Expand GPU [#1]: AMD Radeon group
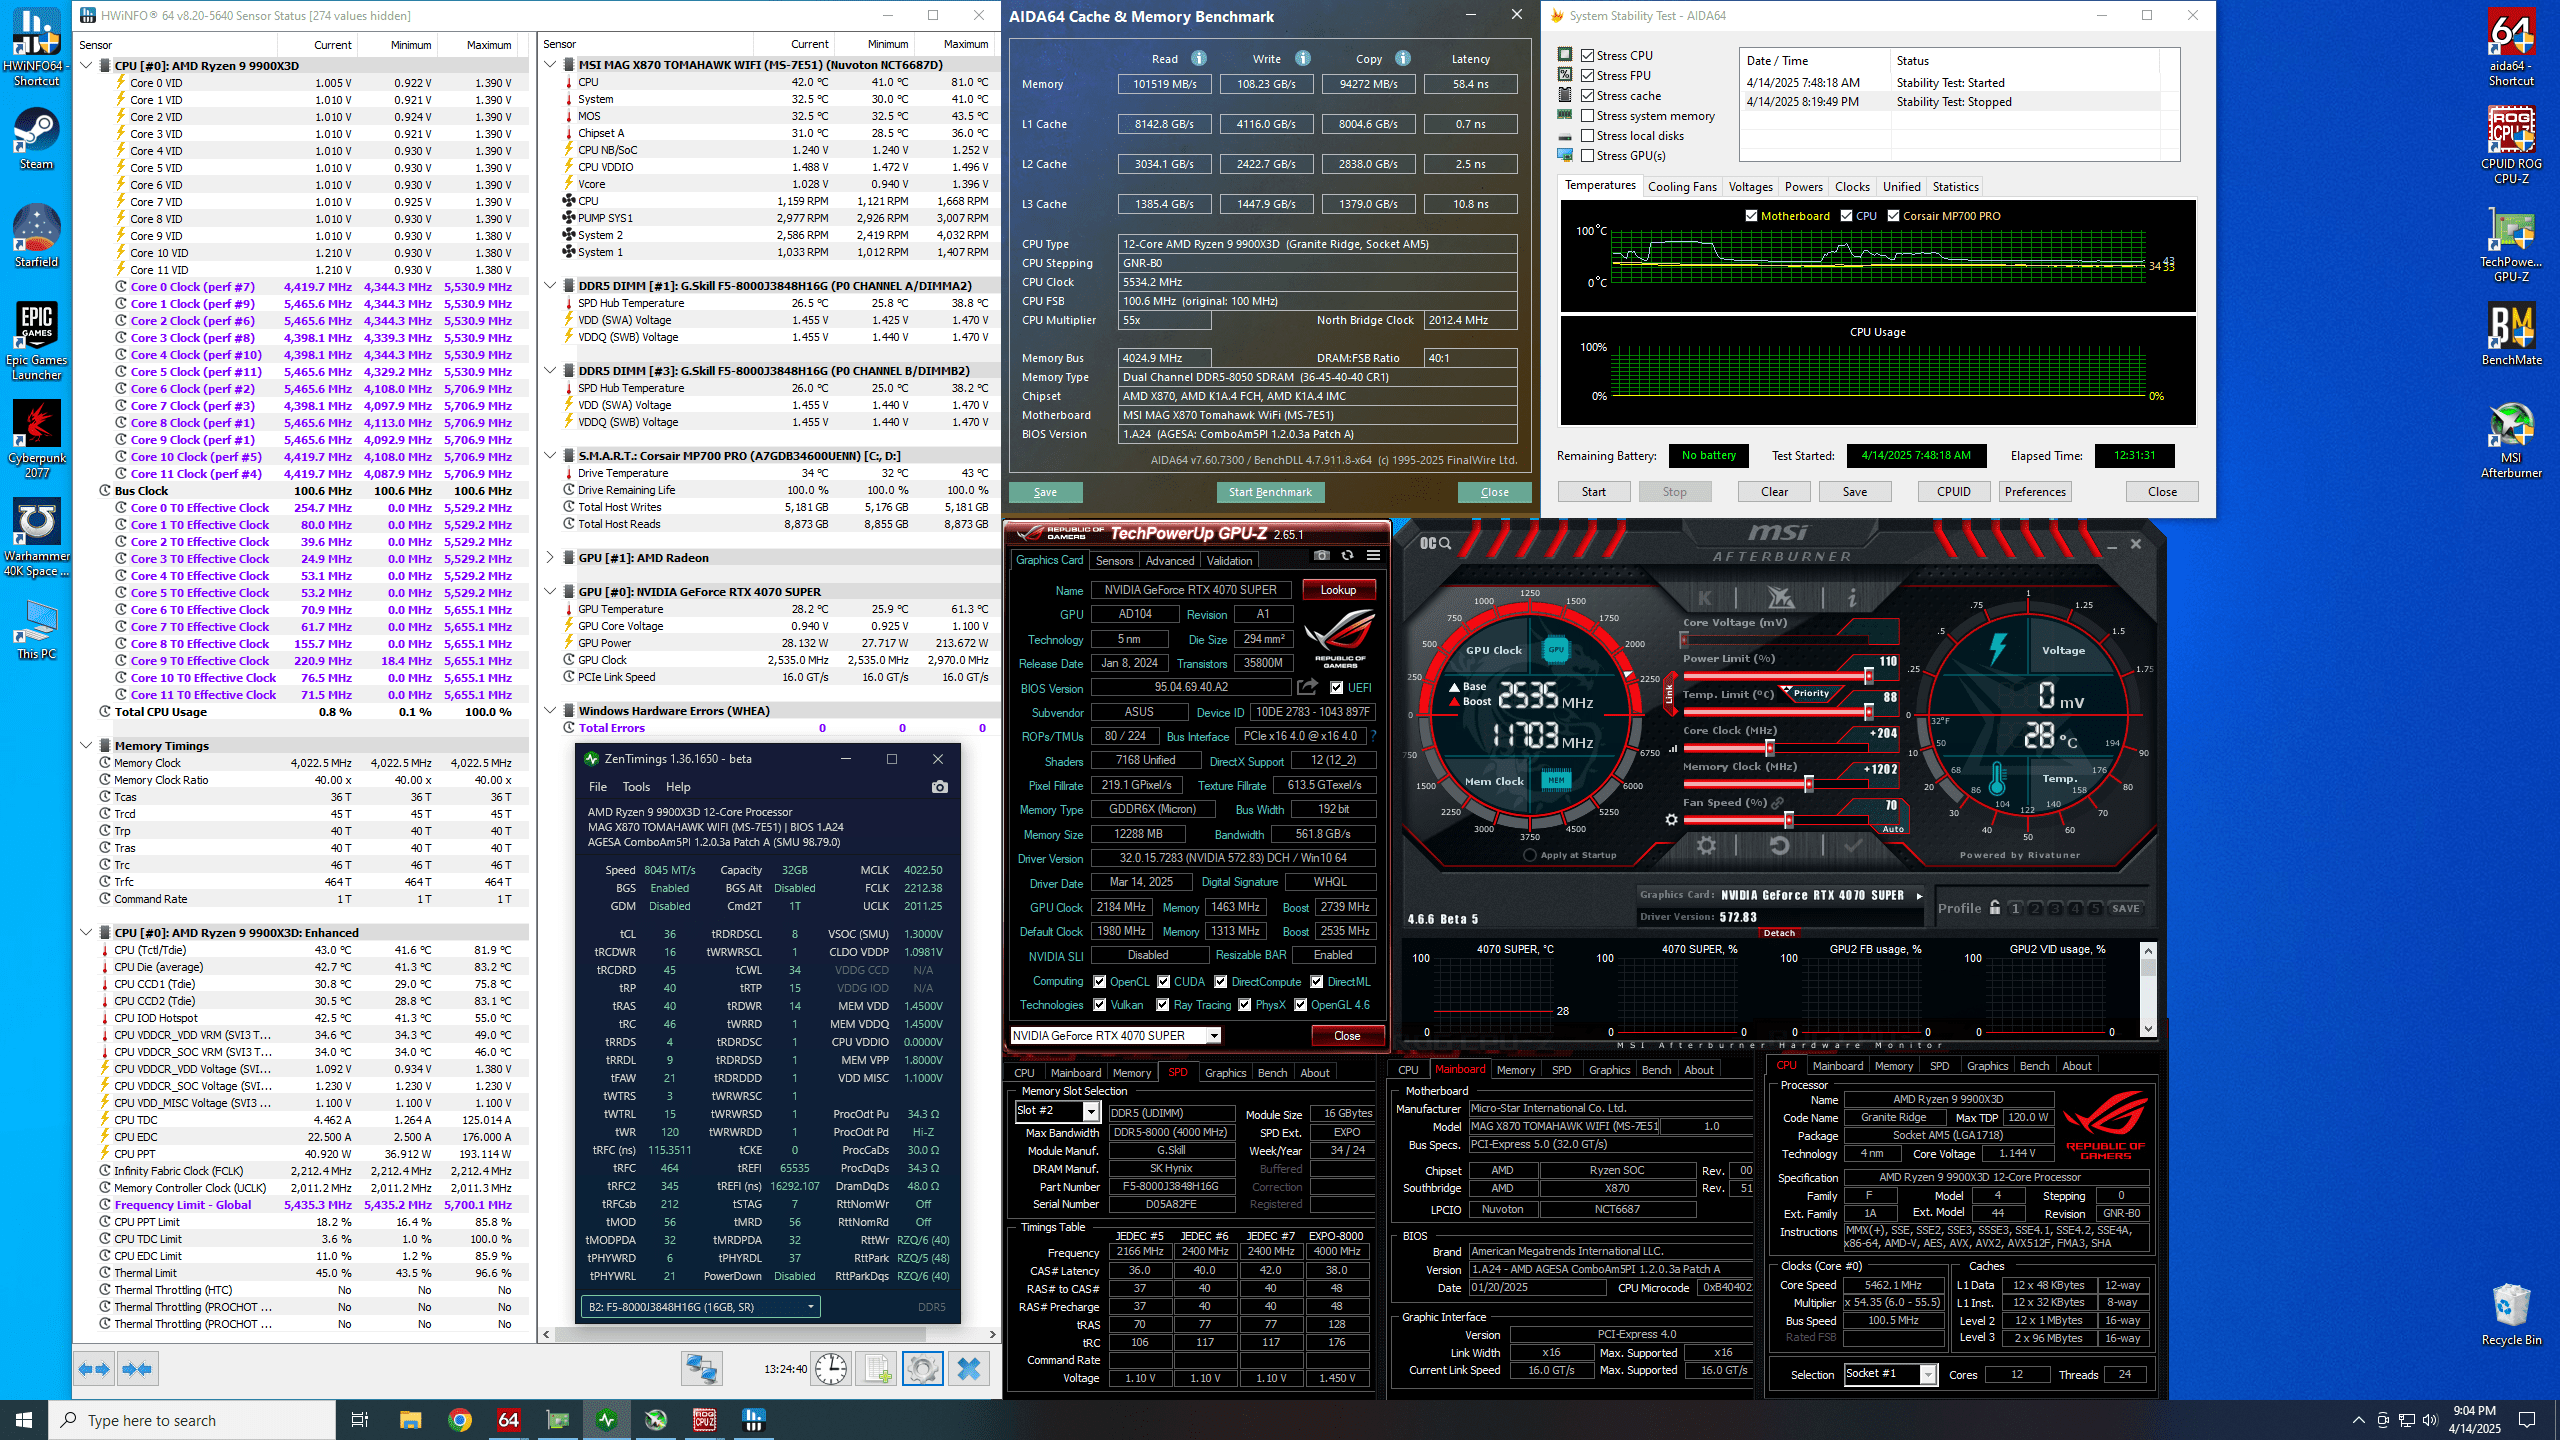The width and height of the screenshot is (2560, 1440). click(x=550, y=558)
